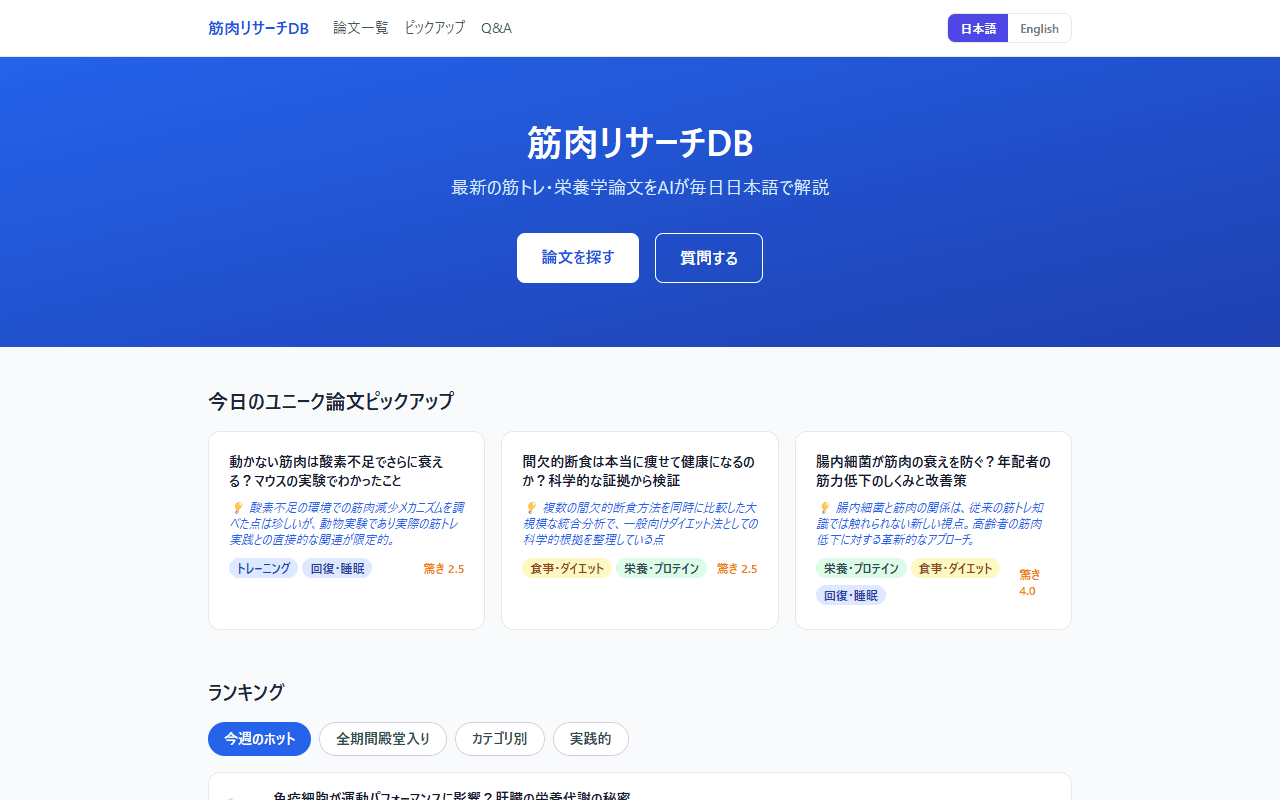
Task: Click 驚き 2.5 score in the 酸素不足 card
Action: (x=443, y=568)
